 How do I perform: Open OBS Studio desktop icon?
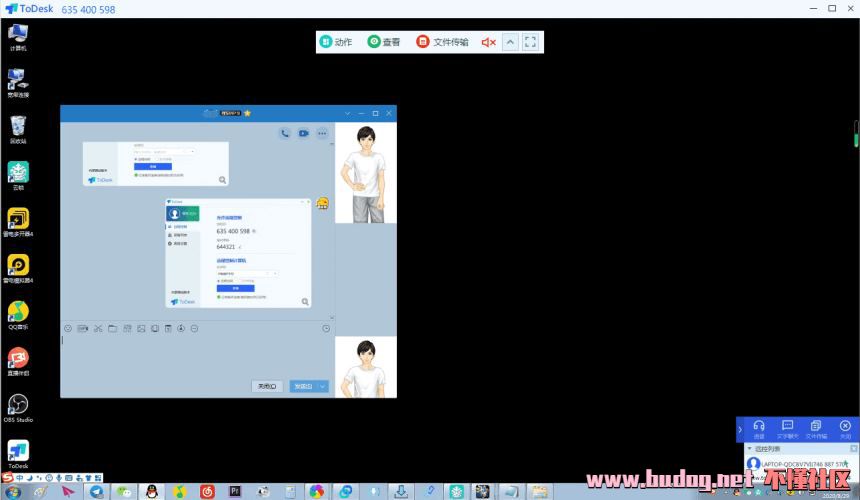tap(18, 408)
